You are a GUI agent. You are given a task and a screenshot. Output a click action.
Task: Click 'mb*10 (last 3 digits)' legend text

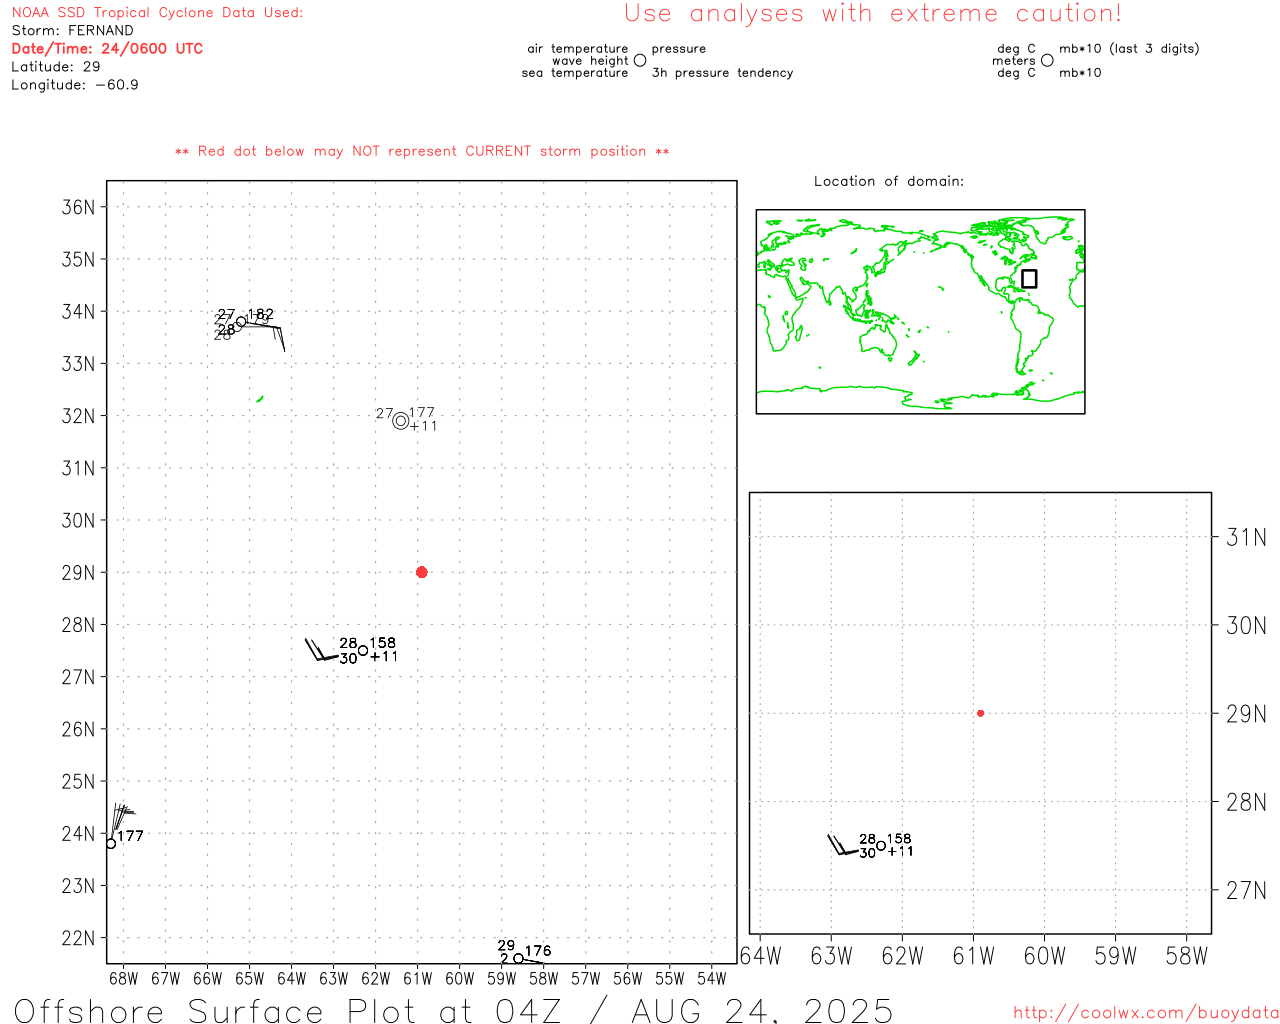[x=1129, y=48]
